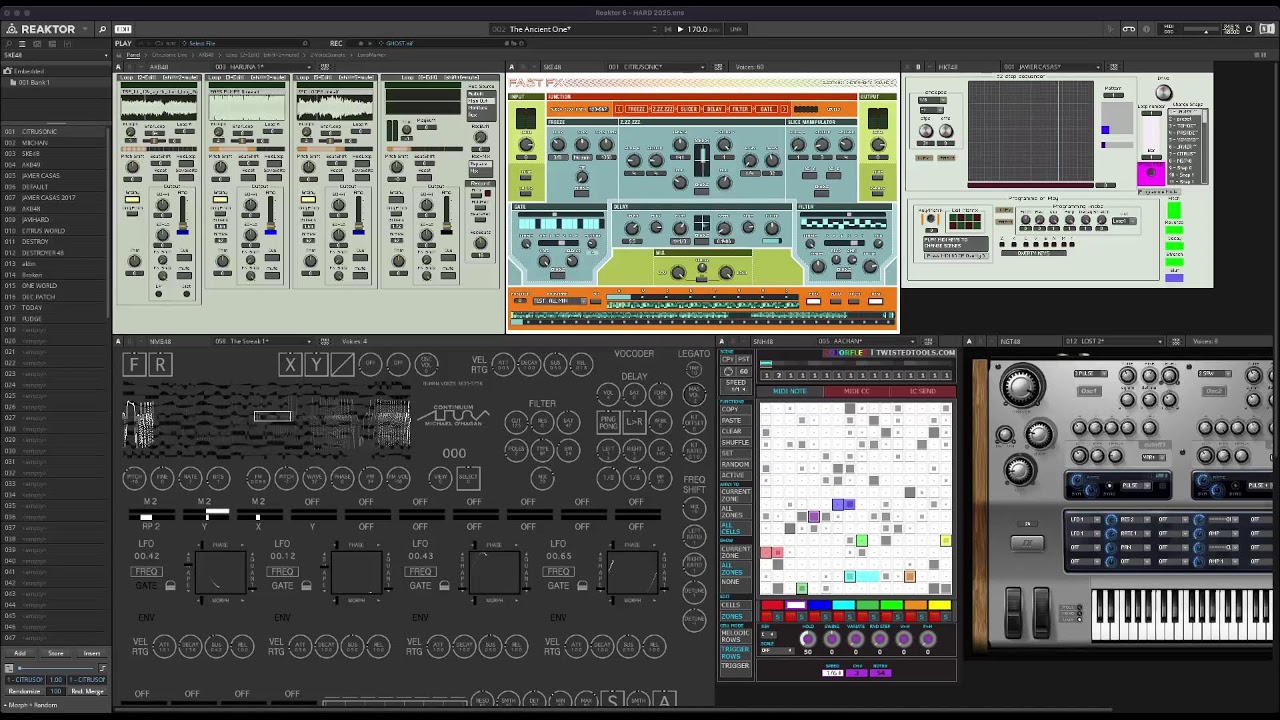Open SKE48 preset dropdown 001 CITRUSONIC
The height and width of the screenshot is (720, 1280).
click(657, 67)
